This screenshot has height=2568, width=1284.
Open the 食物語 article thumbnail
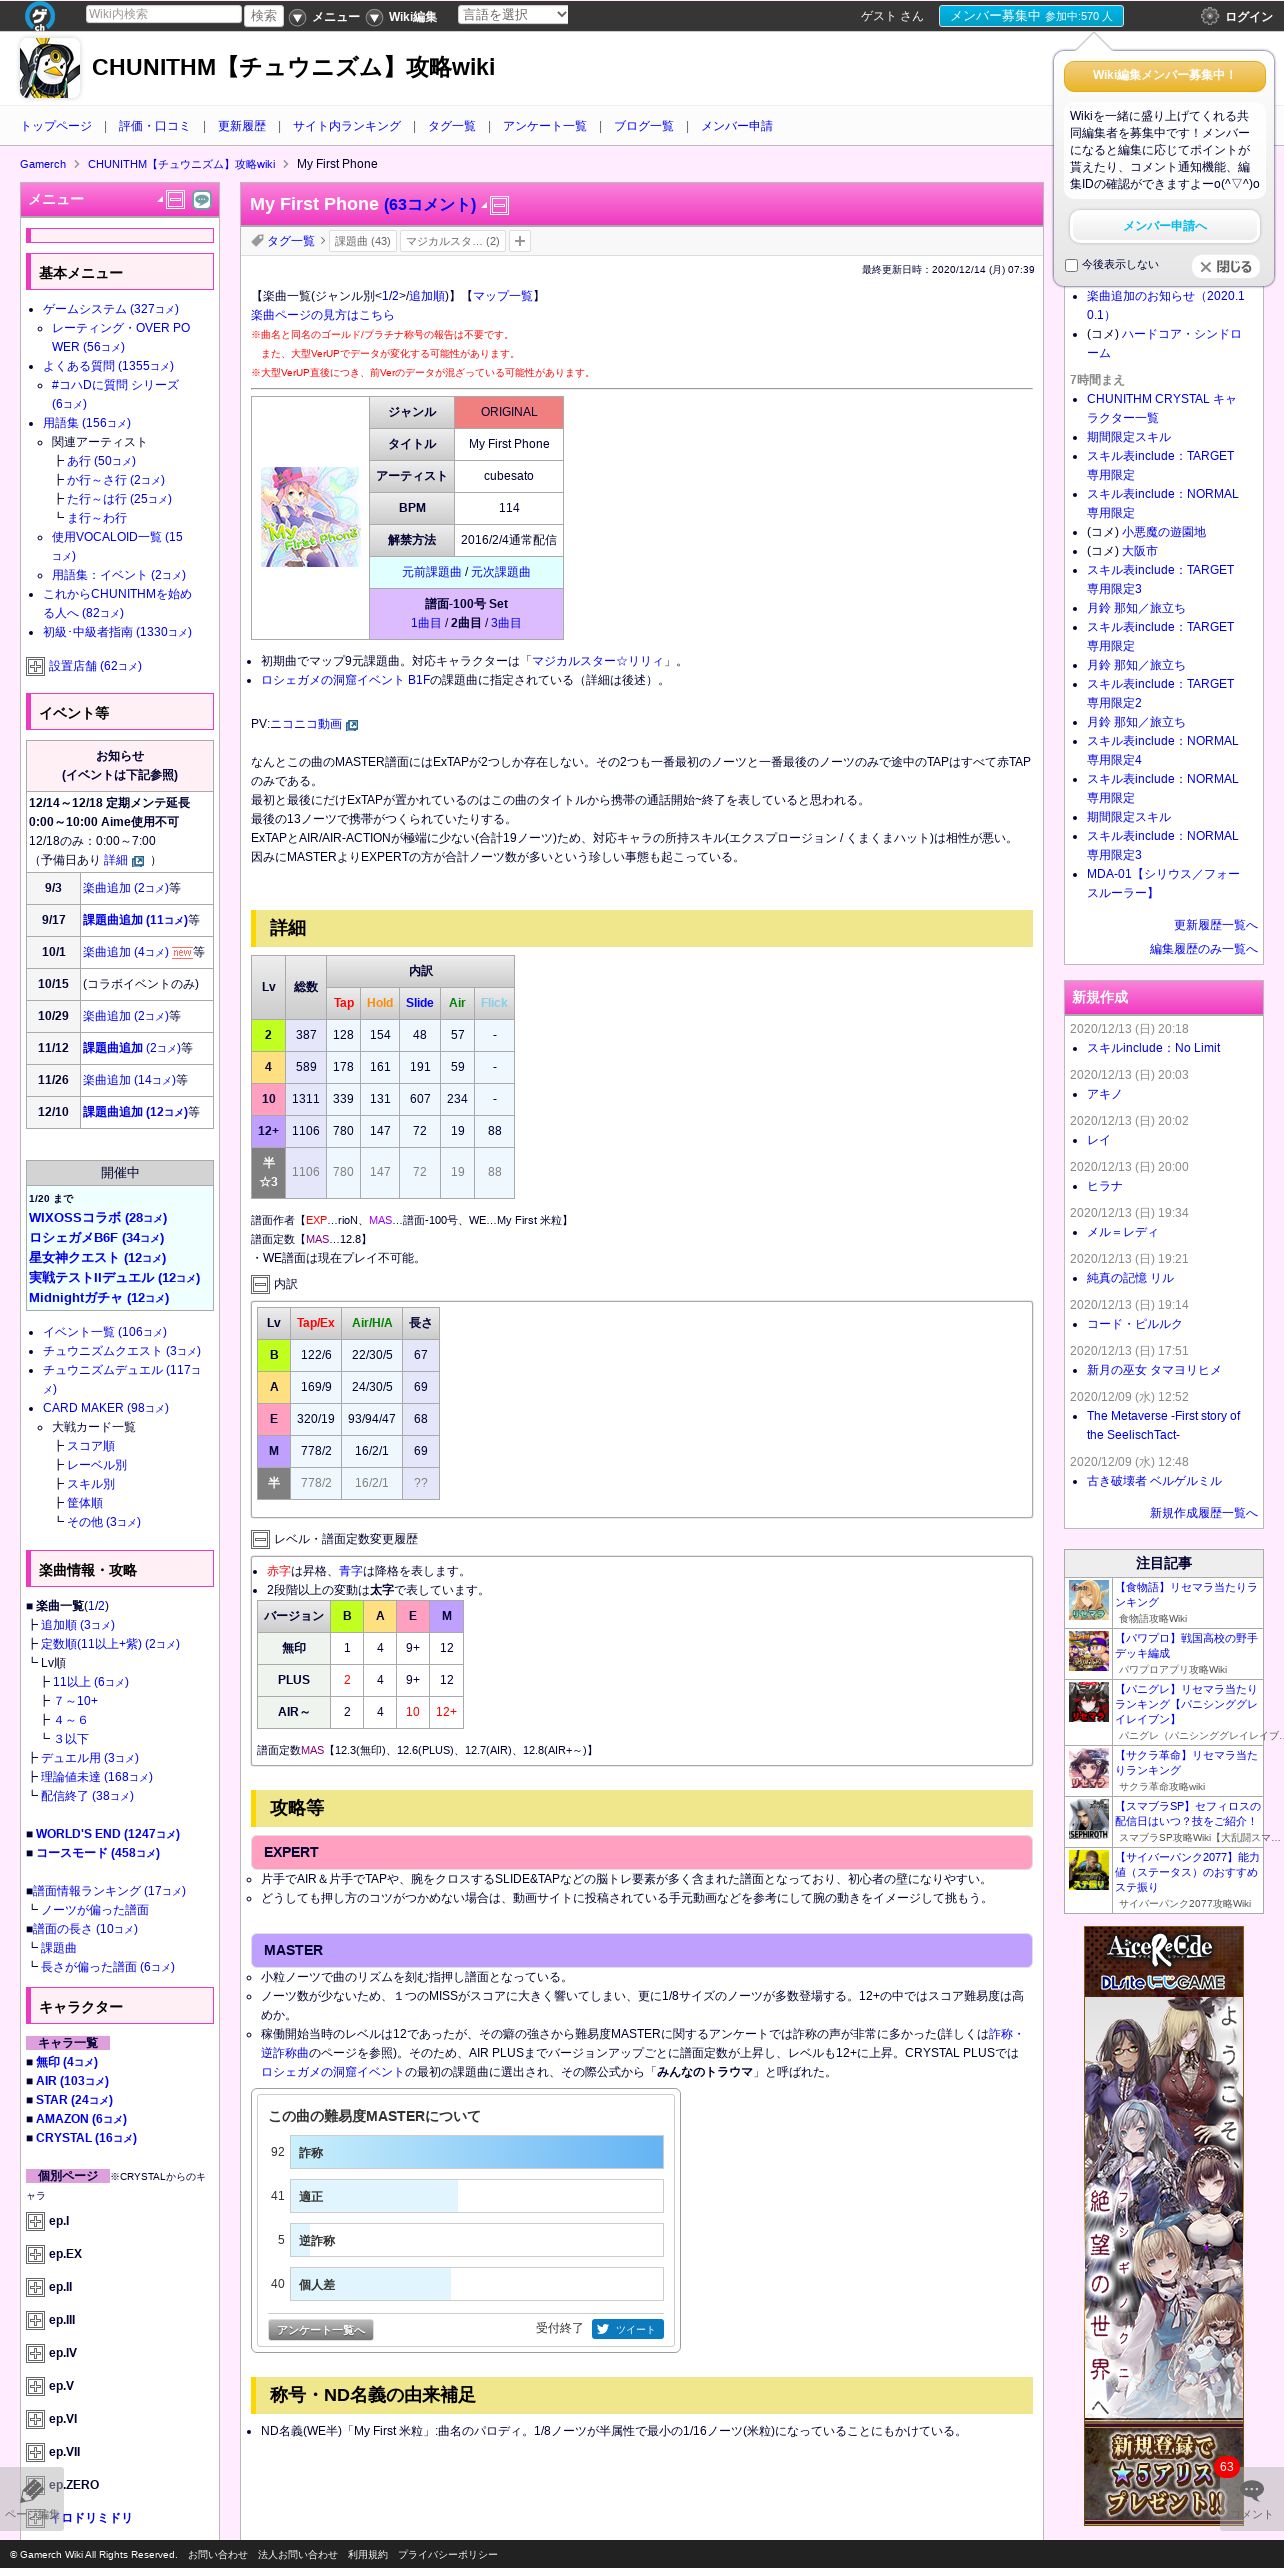(x=1089, y=1600)
